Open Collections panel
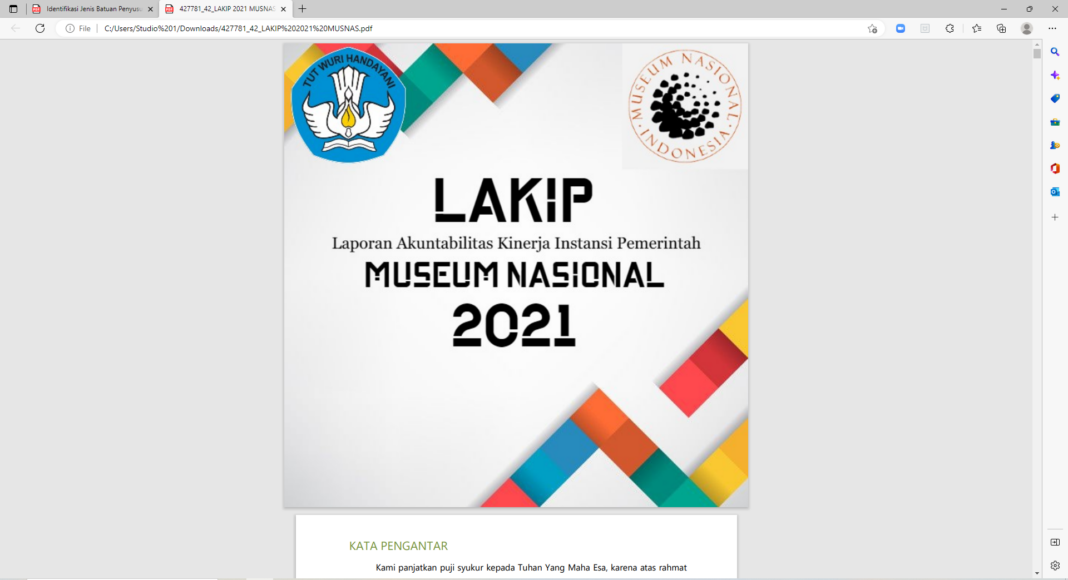The image size is (1068, 580). [x=1001, y=29]
